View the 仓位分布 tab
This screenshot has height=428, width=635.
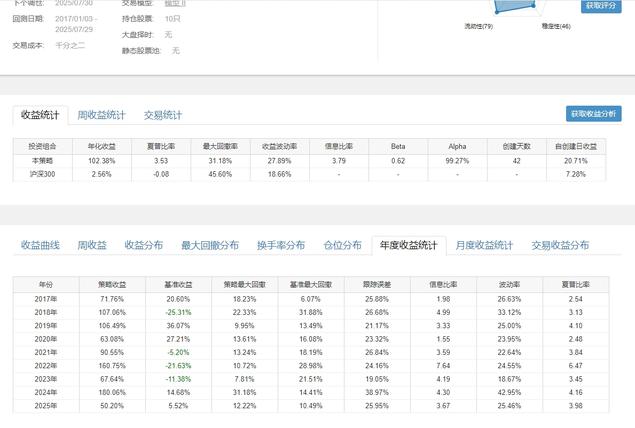(x=342, y=245)
